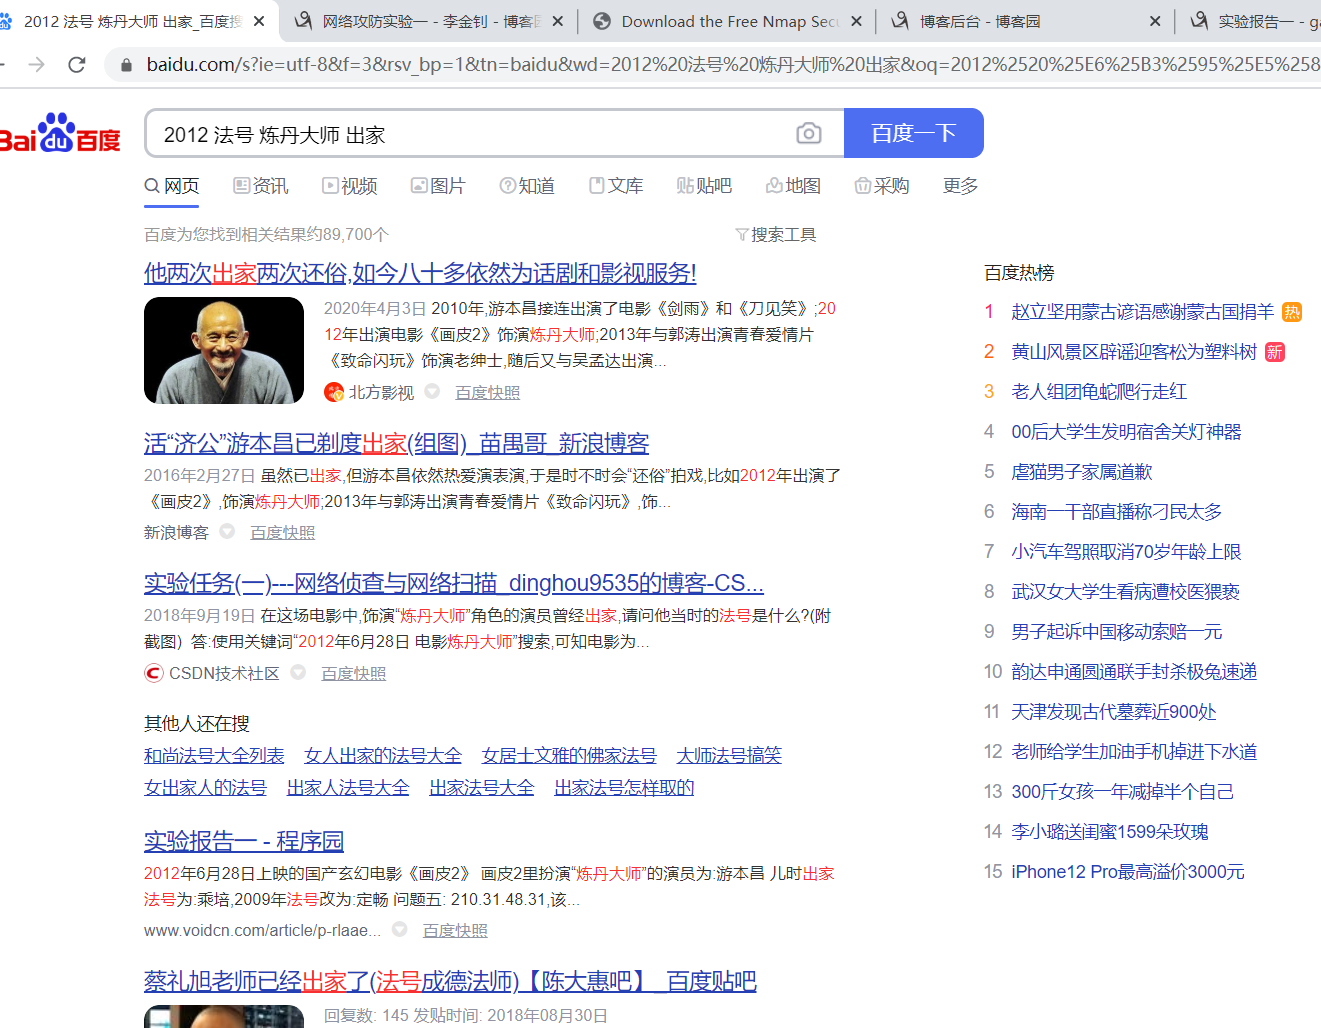
Task: Open 百度快照 for the CSDN技术社区 result
Action: (354, 673)
